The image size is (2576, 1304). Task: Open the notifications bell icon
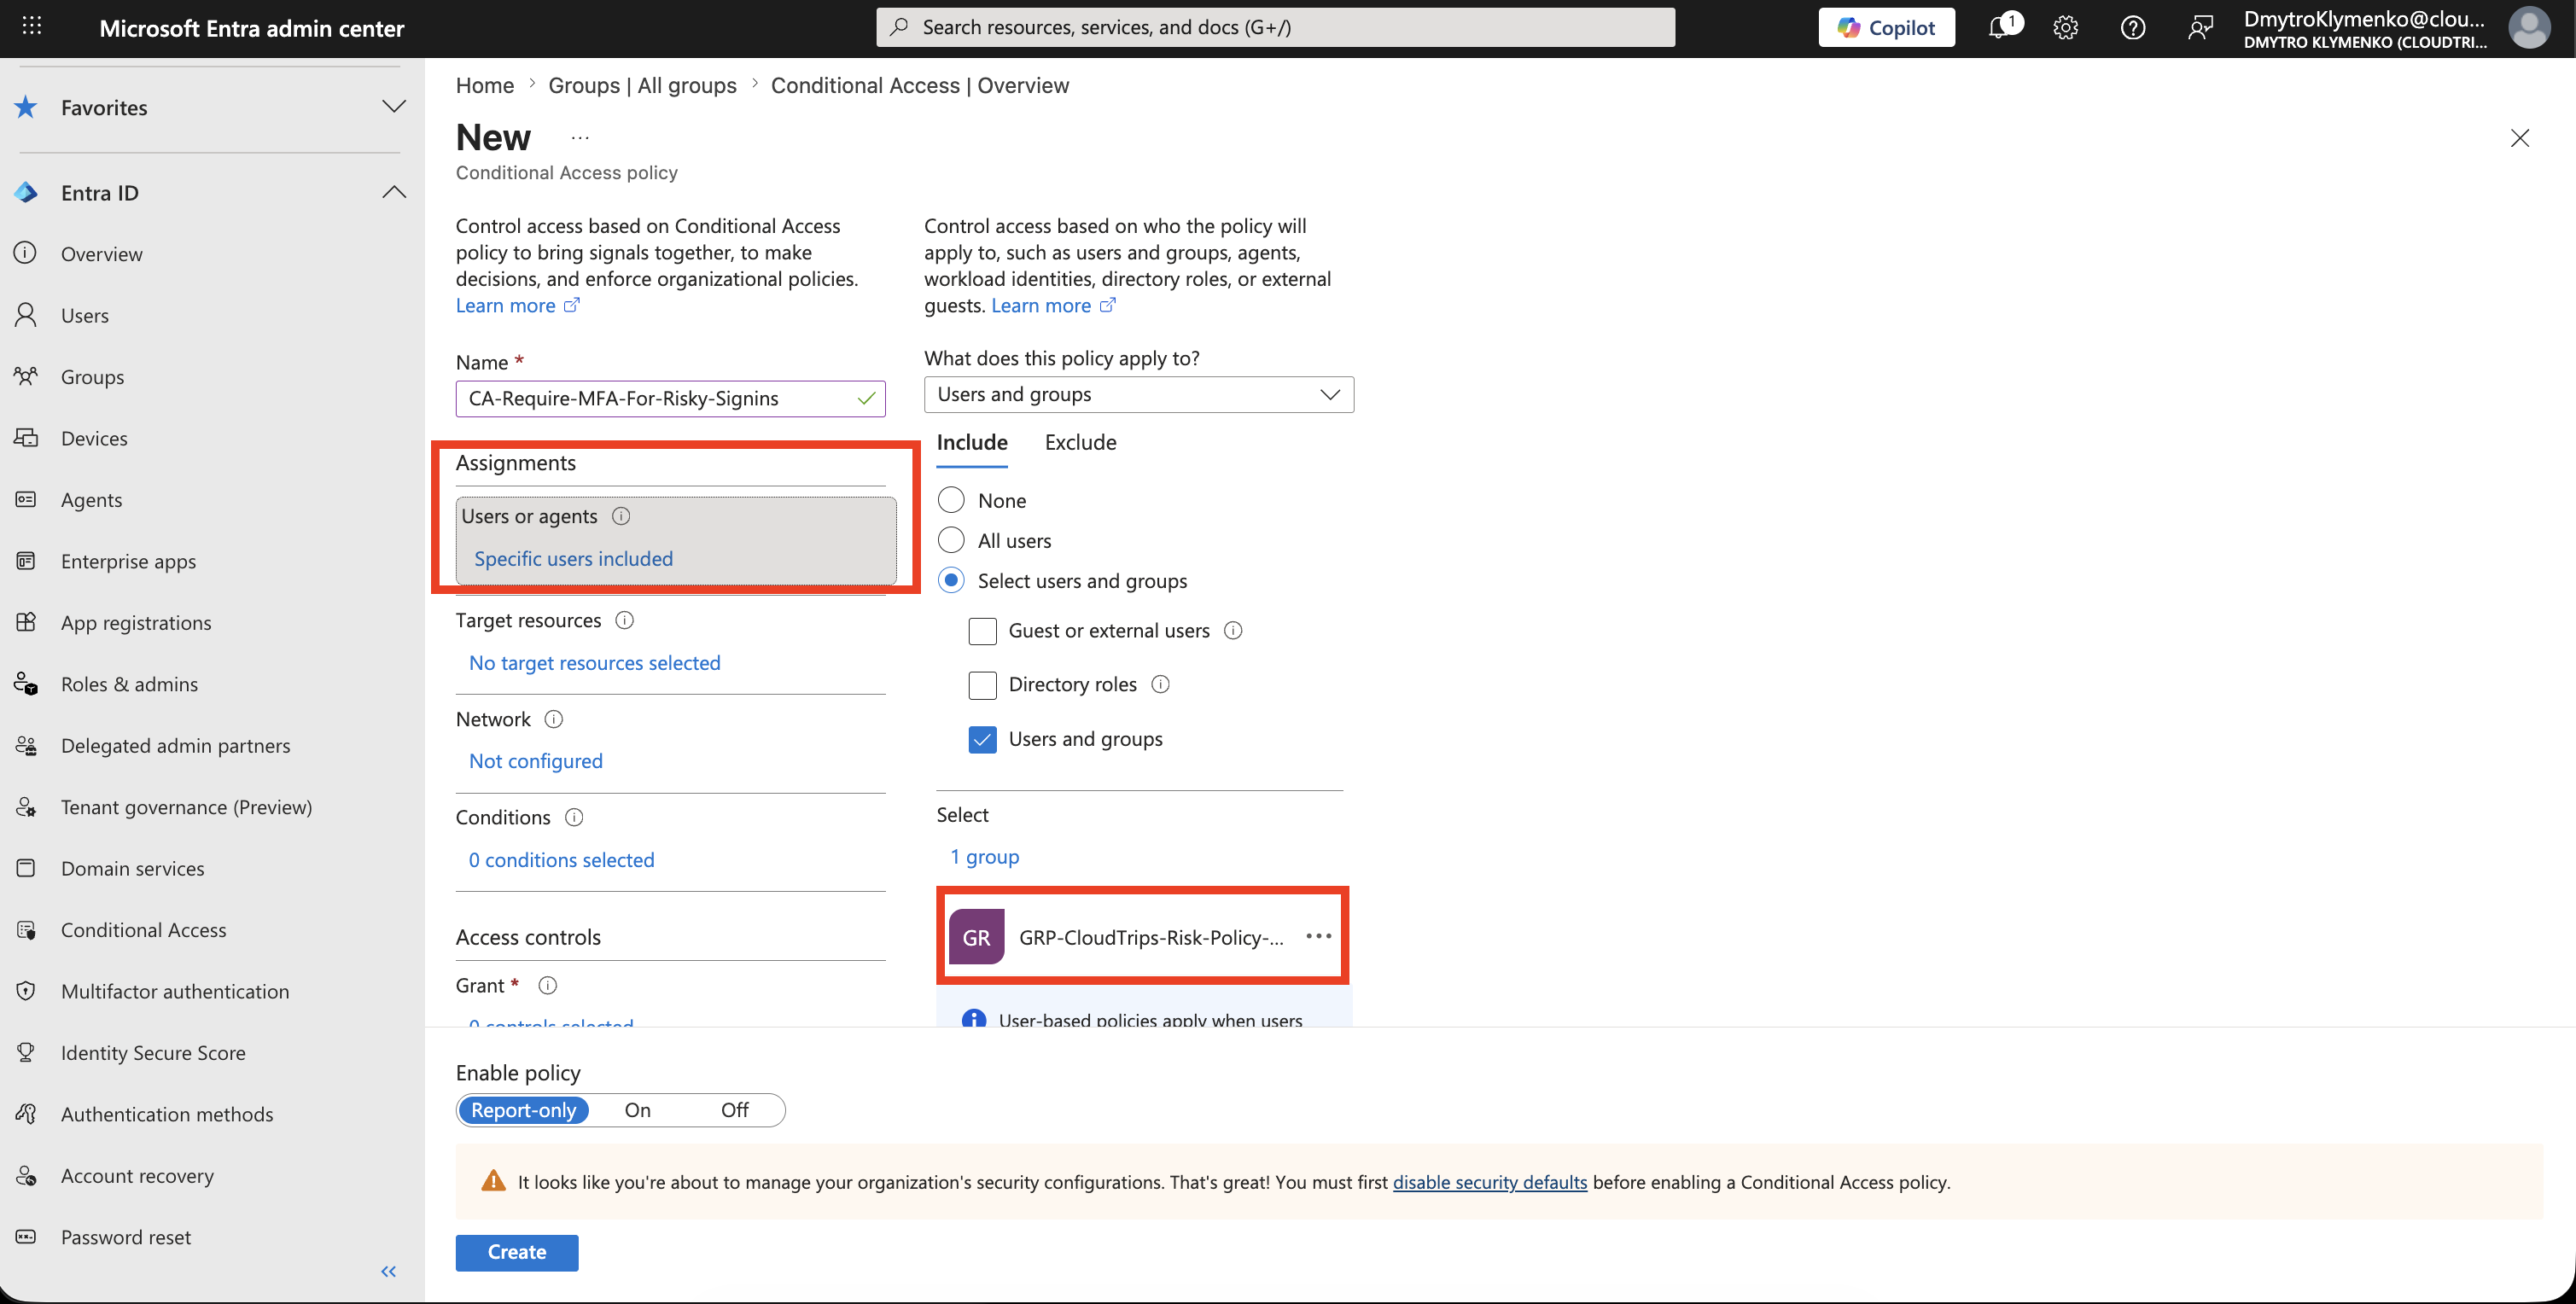pyautogui.click(x=2000, y=27)
